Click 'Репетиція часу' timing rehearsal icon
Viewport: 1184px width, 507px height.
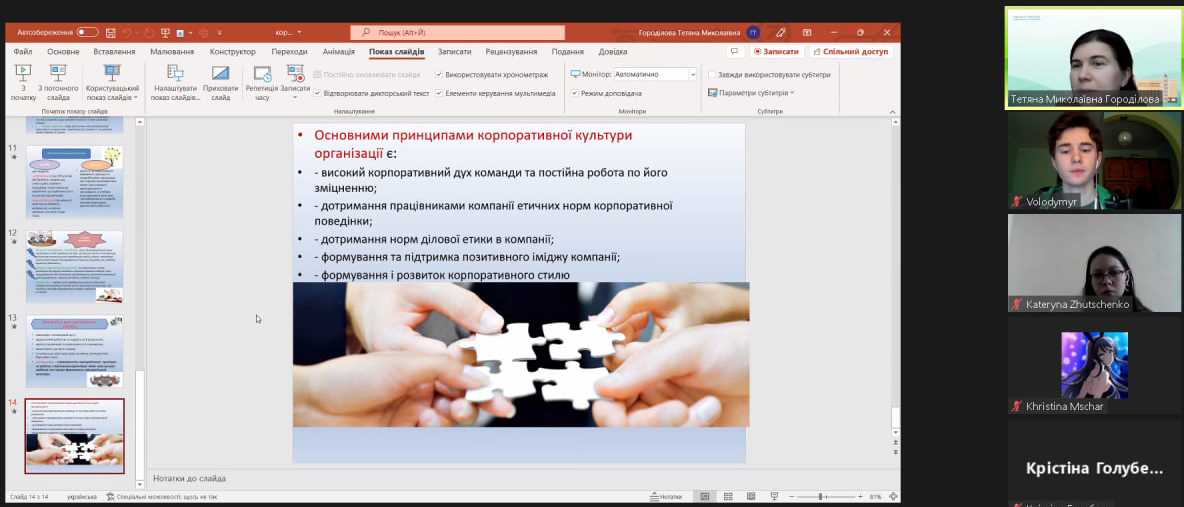click(262, 74)
